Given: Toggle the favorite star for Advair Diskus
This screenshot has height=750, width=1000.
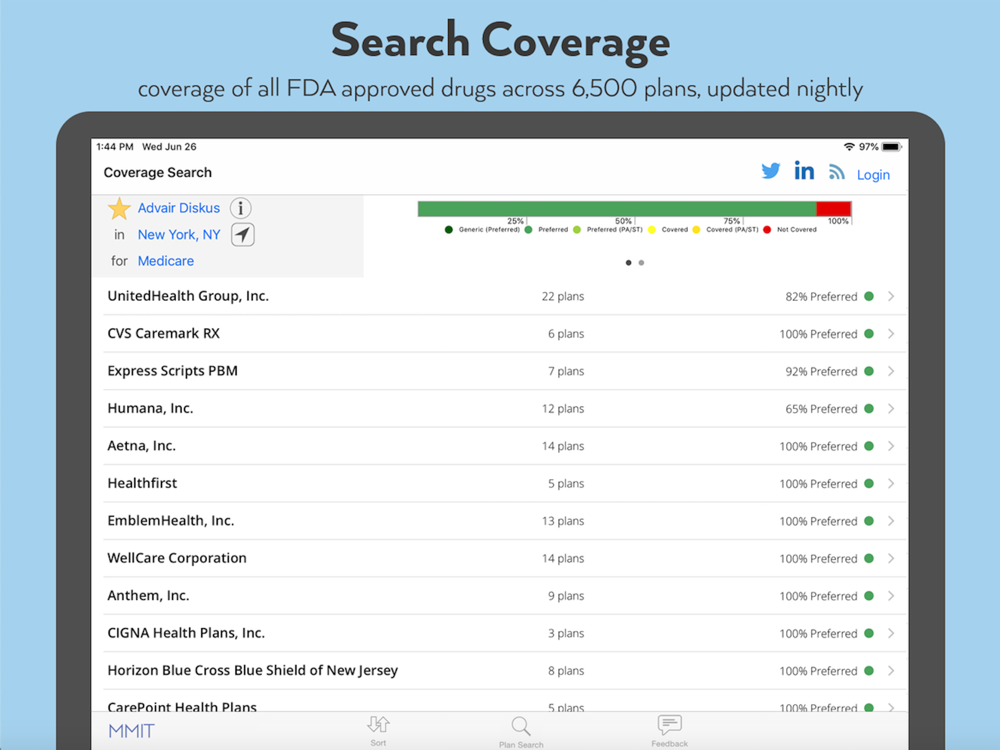Looking at the screenshot, I should 119,209.
